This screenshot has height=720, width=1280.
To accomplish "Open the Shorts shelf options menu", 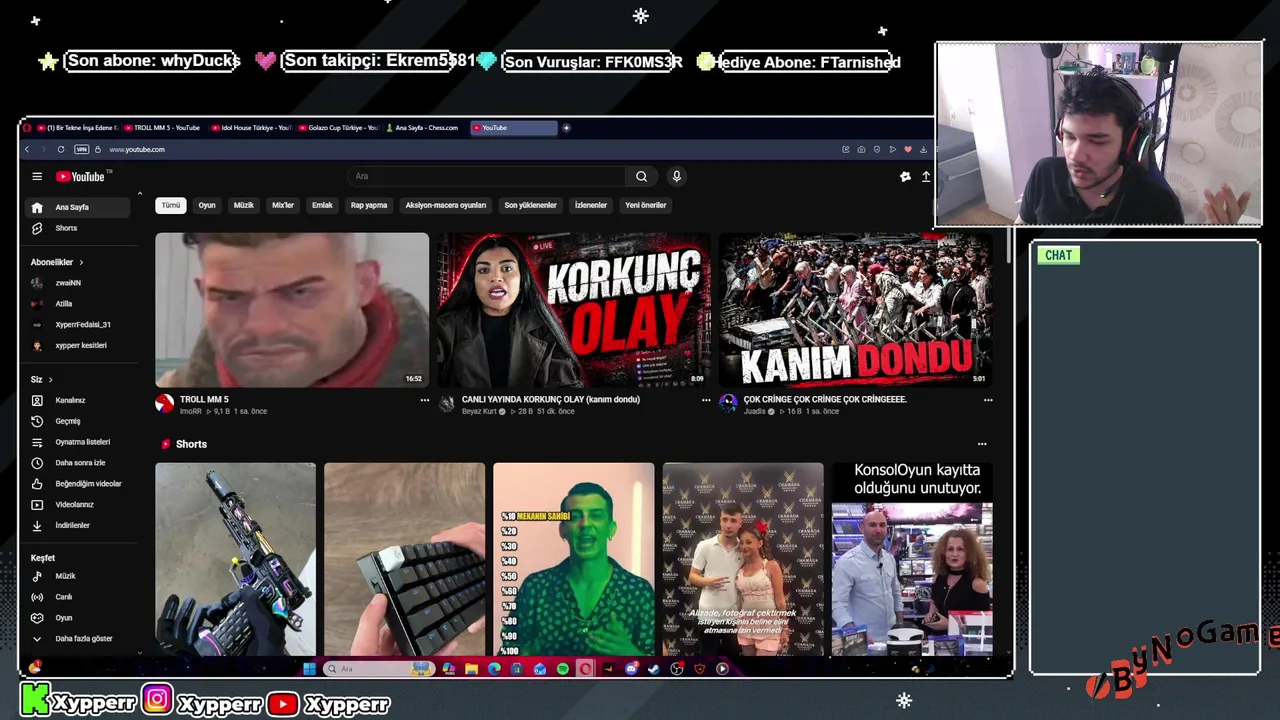I will tap(982, 444).
